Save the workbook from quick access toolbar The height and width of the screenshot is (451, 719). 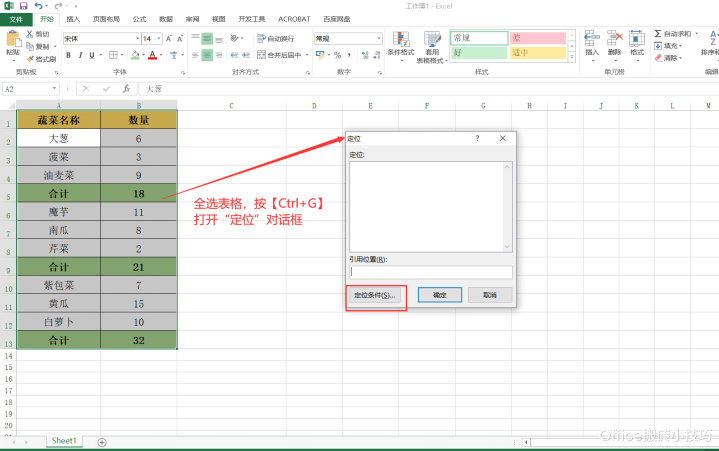[x=23, y=6]
